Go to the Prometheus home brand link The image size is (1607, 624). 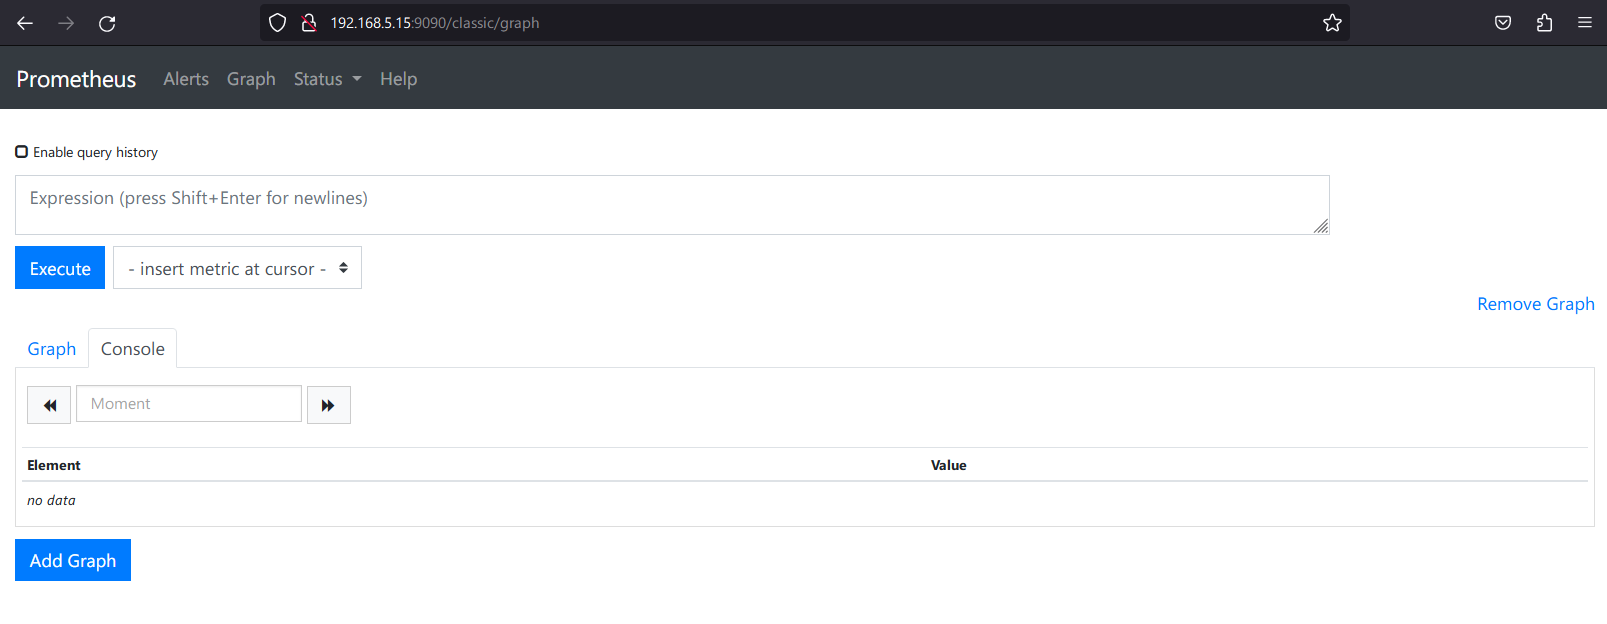[x=76, y=79]
